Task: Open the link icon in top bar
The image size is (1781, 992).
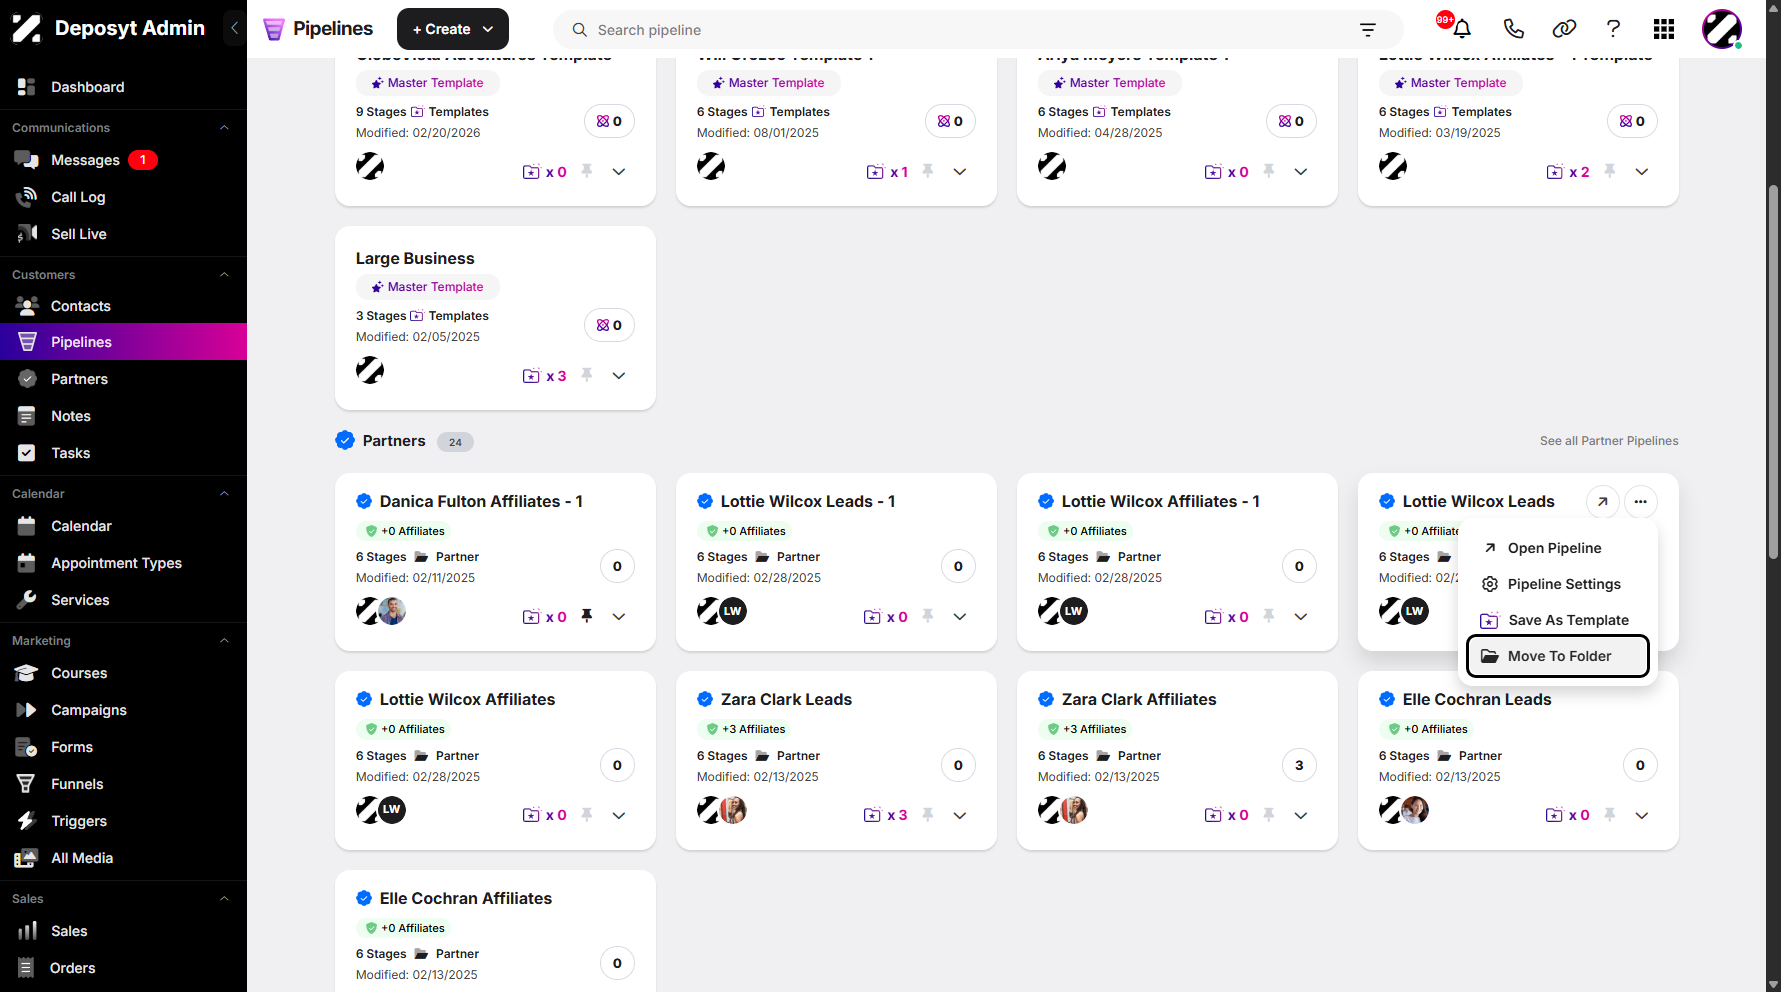Action: point(1564,29)
